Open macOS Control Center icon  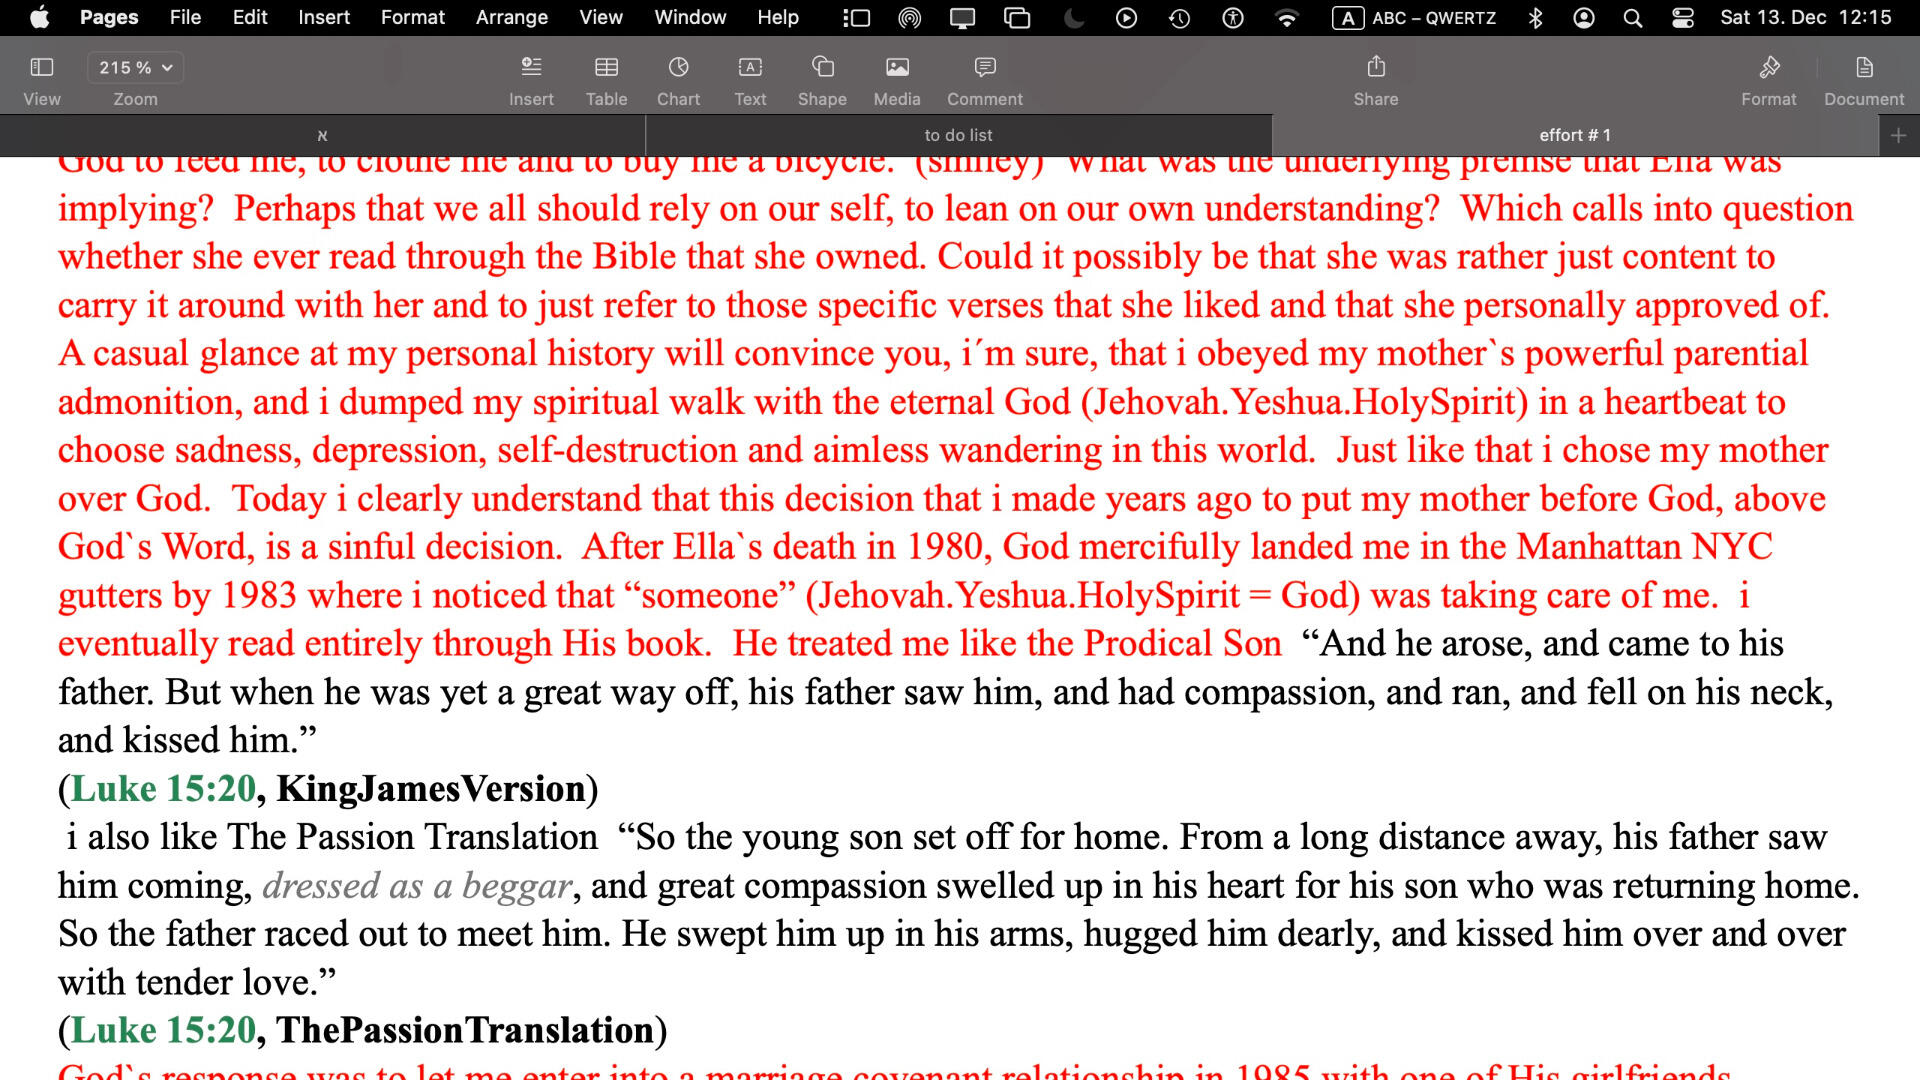pyautogui.click(x=1683, y=18)
